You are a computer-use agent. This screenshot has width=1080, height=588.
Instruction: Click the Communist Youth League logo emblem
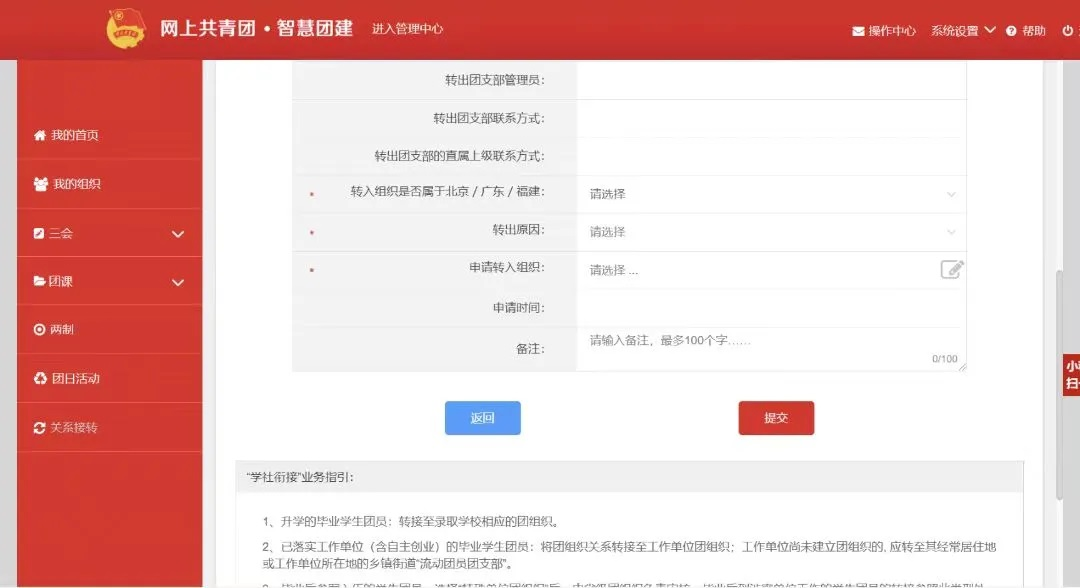click(126, 28)
